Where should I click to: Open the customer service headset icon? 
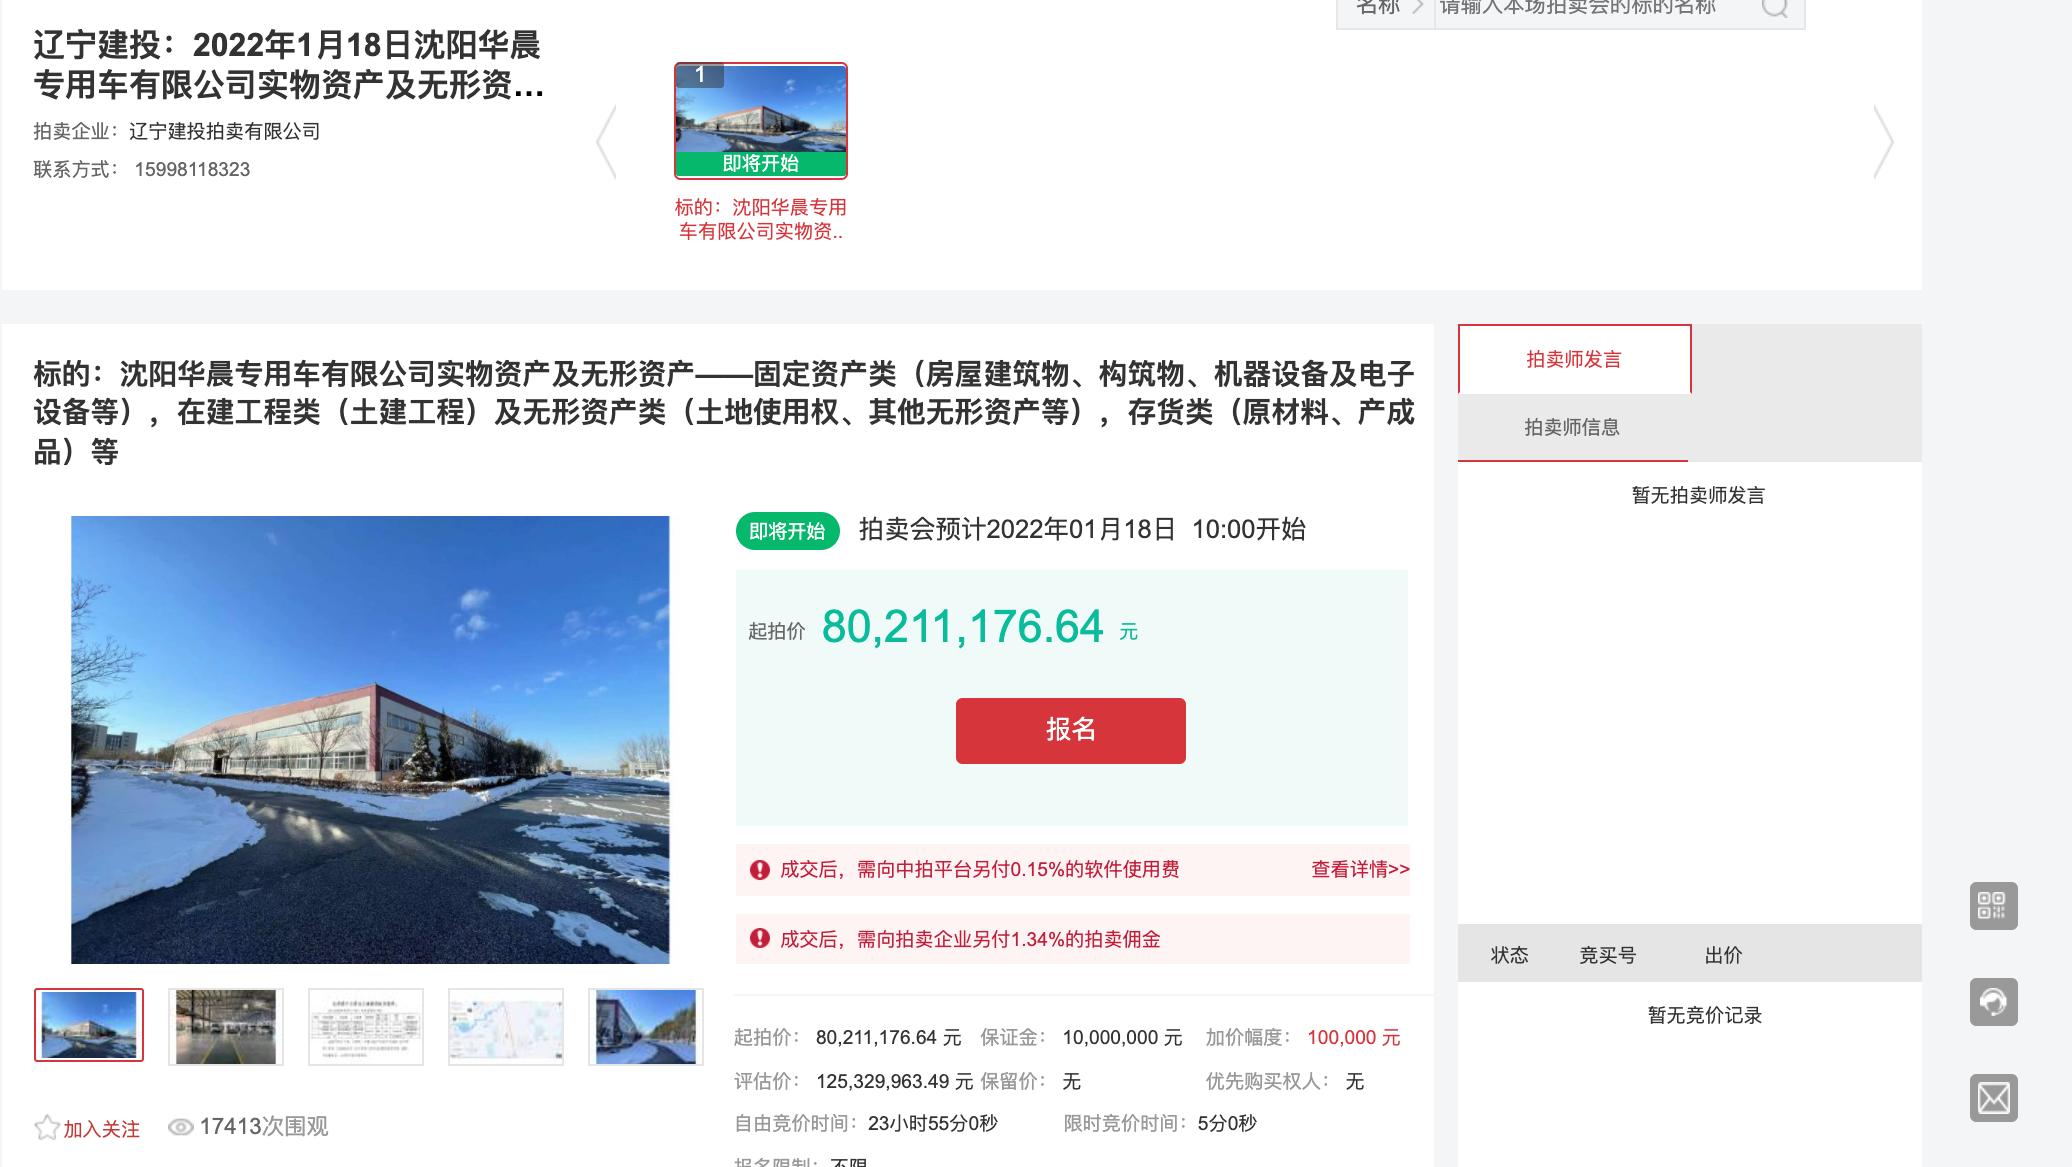coord(1993,1002)
